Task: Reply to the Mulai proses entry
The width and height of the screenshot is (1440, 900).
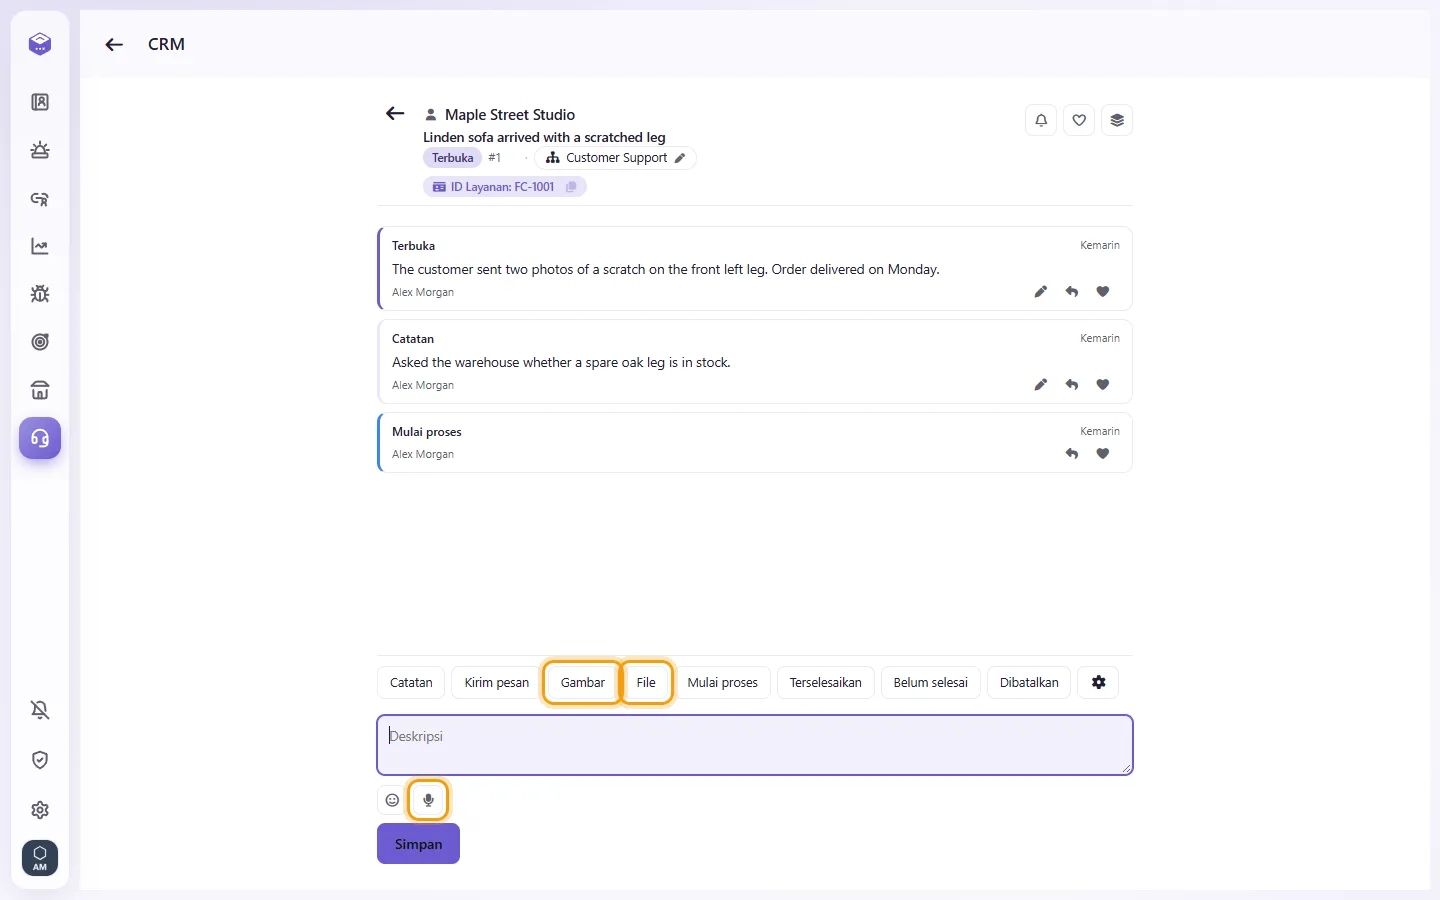Action: pos(1072,454)
